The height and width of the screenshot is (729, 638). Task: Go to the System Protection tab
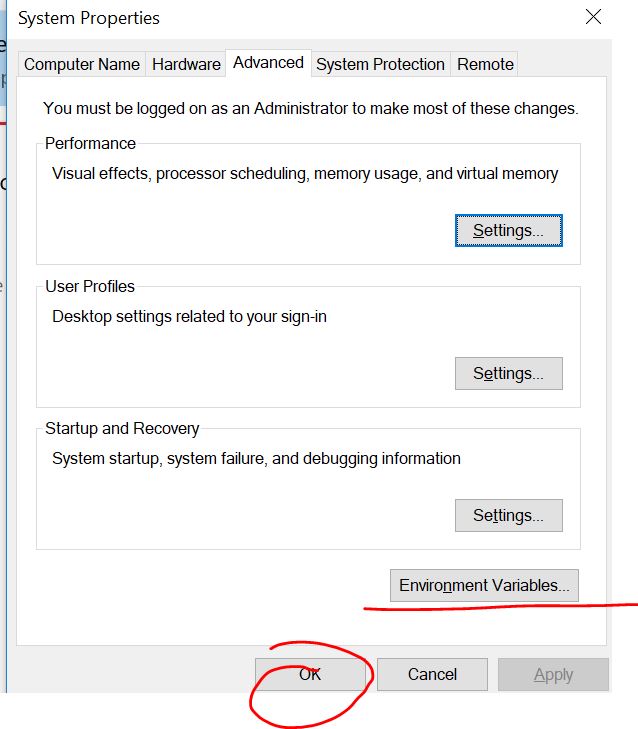coord(380,64)
